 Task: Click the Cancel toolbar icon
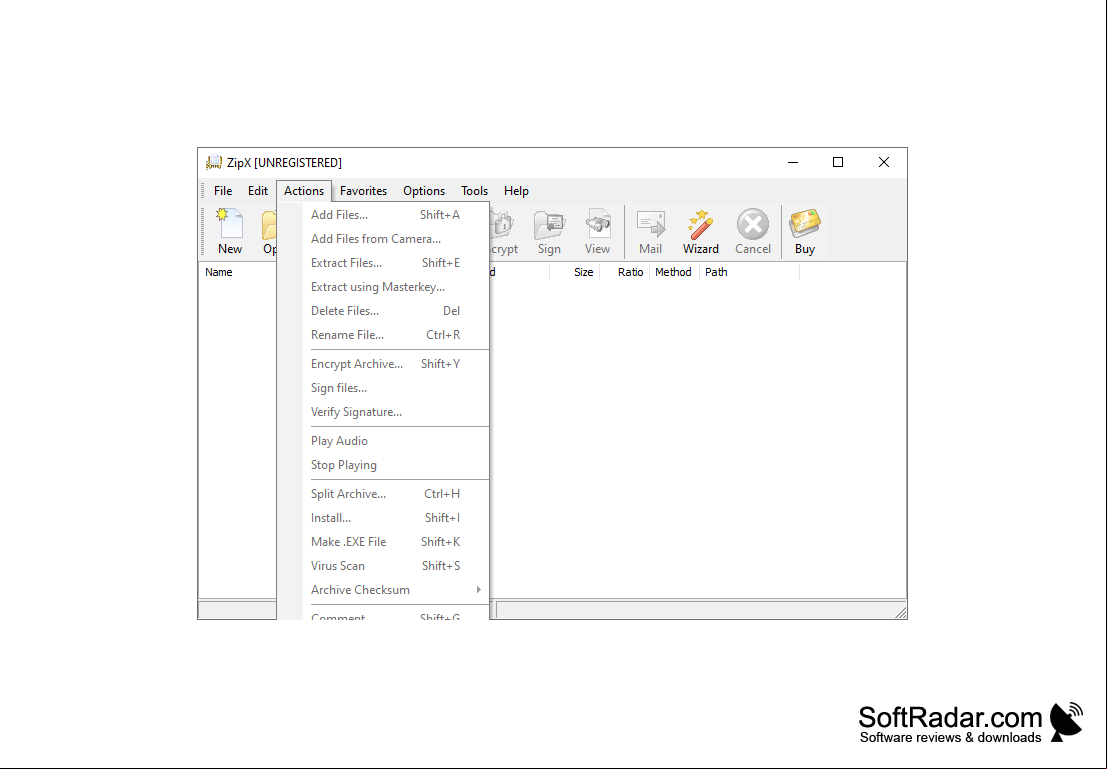point(753,232)
